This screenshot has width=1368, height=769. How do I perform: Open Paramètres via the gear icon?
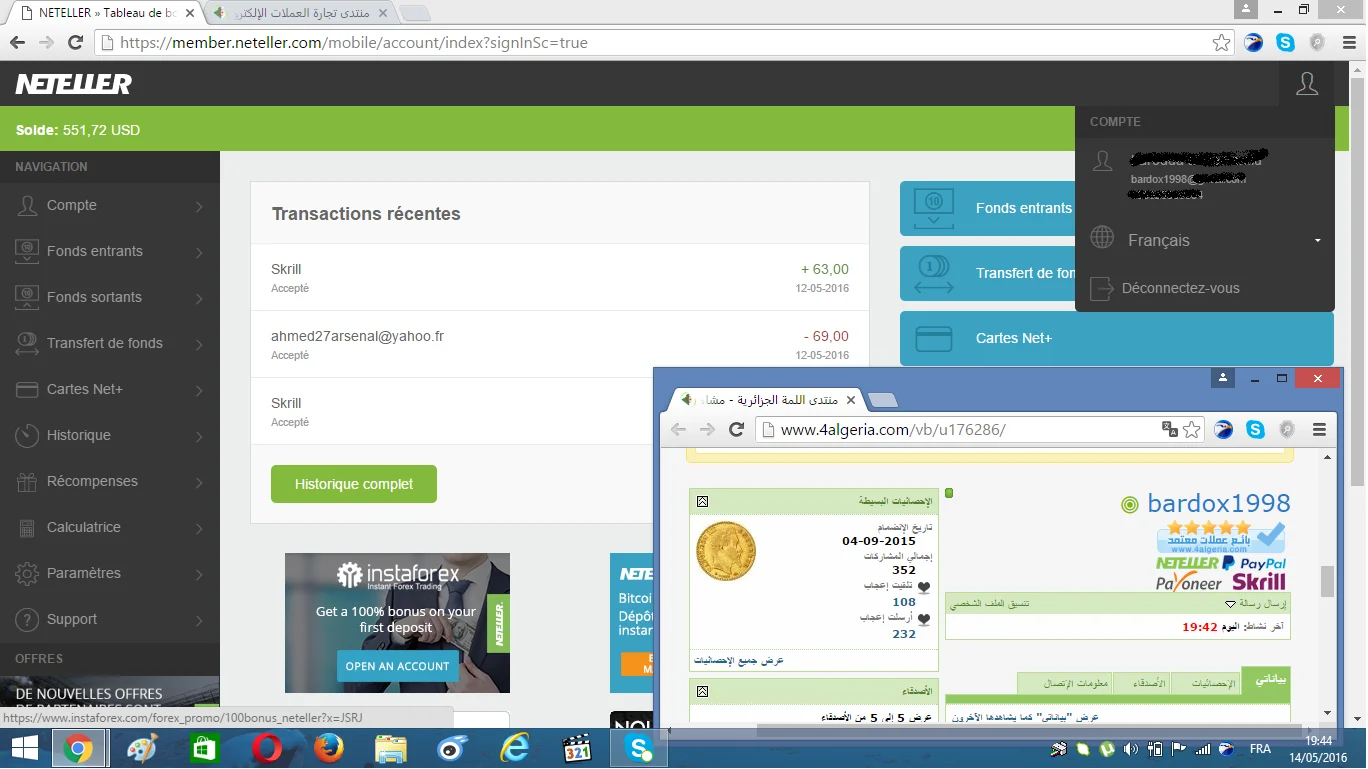28,574
